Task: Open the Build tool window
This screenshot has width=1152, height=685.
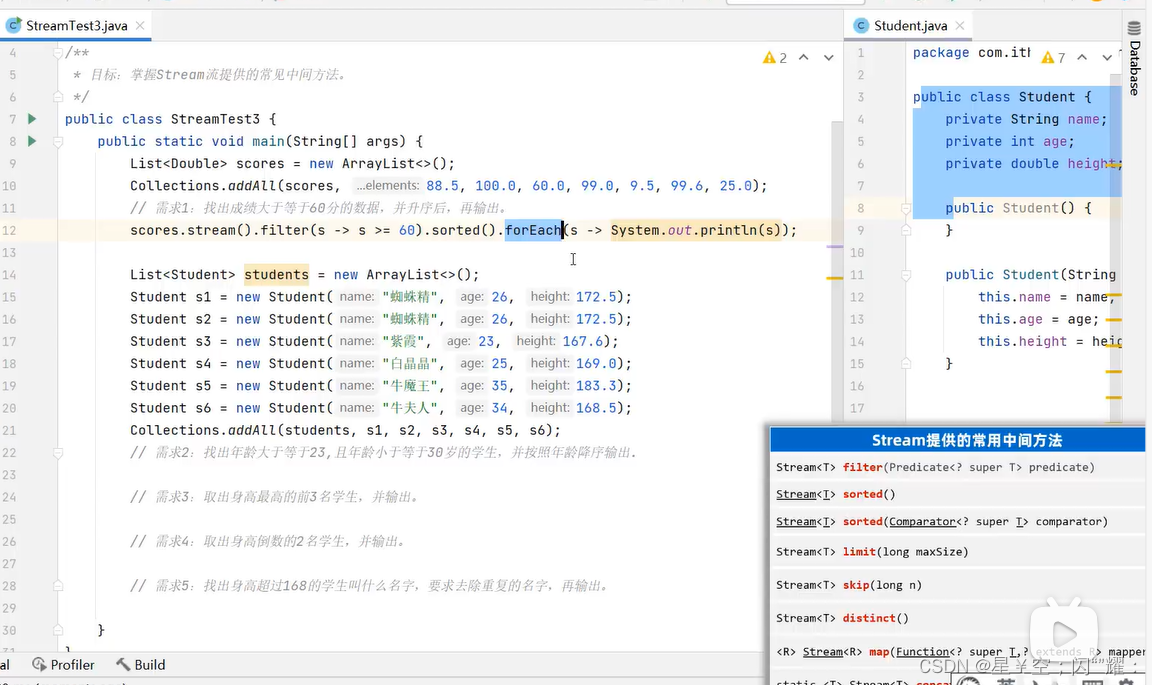Action: point(140,664)
